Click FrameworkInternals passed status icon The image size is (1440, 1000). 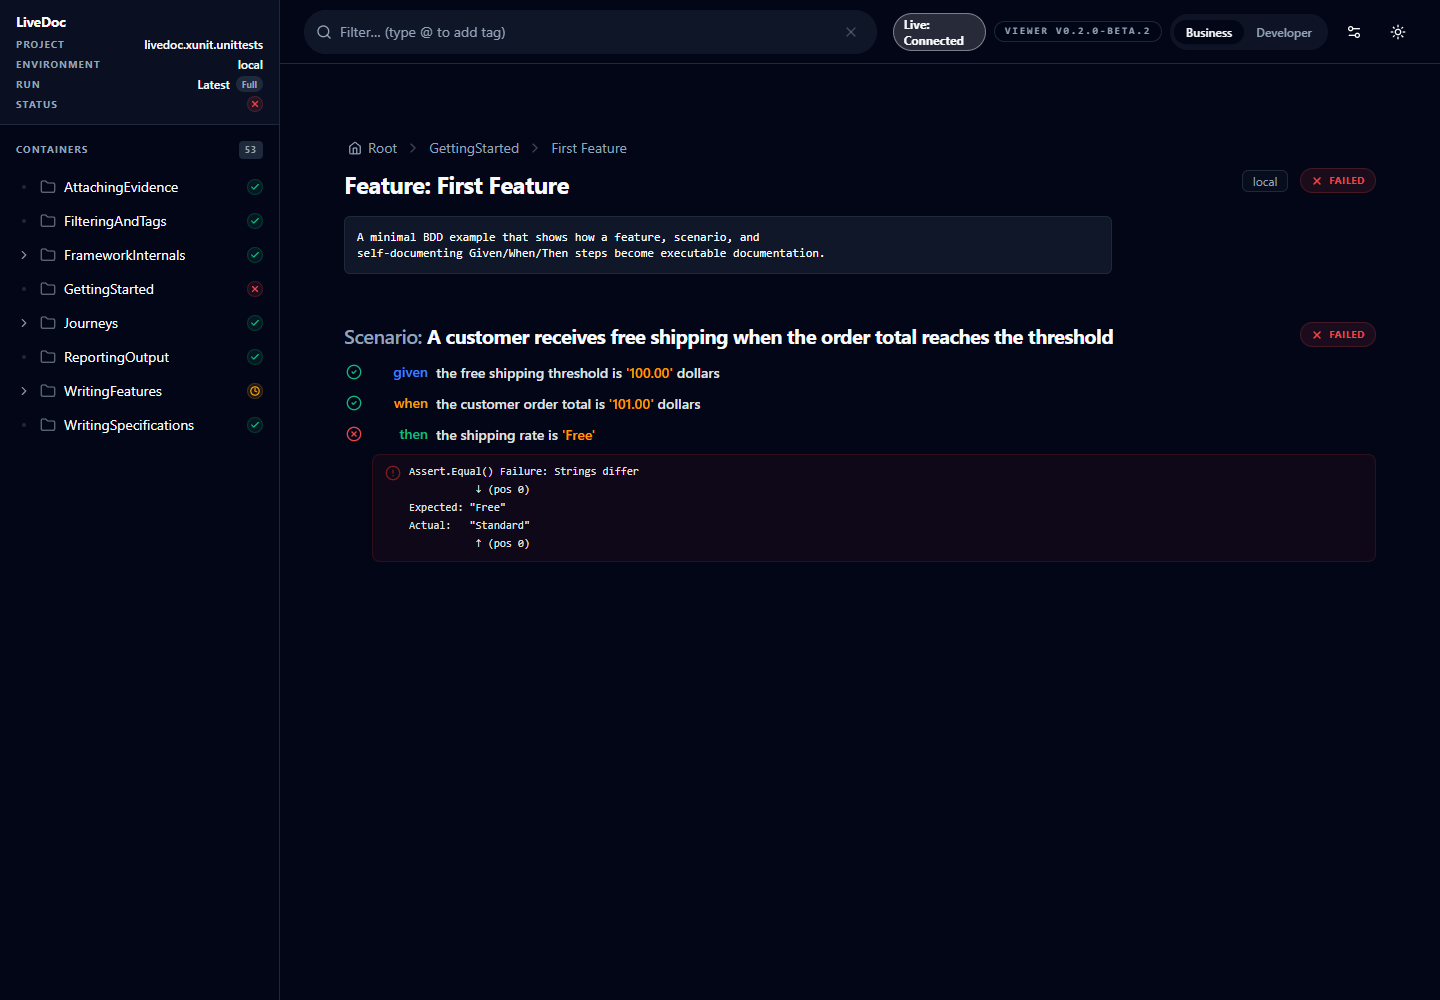(255, 255)
